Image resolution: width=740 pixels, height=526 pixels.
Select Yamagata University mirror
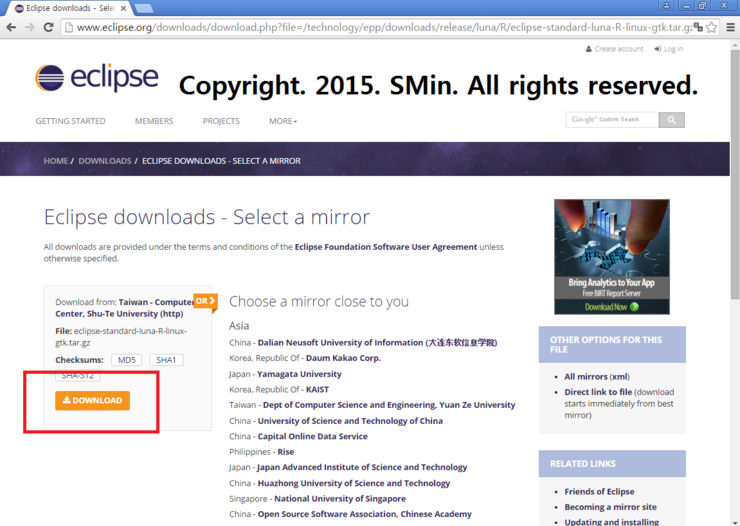[x=299, y=374]
